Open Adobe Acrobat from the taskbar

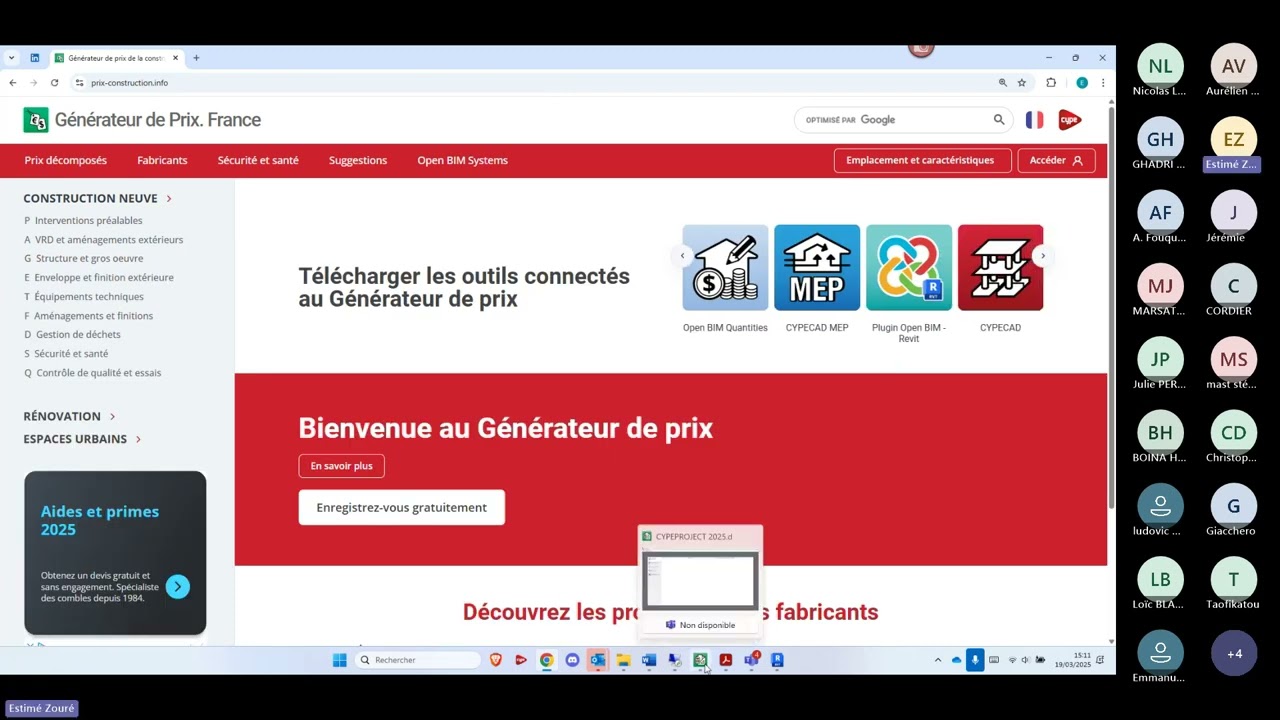coord(726,660)
